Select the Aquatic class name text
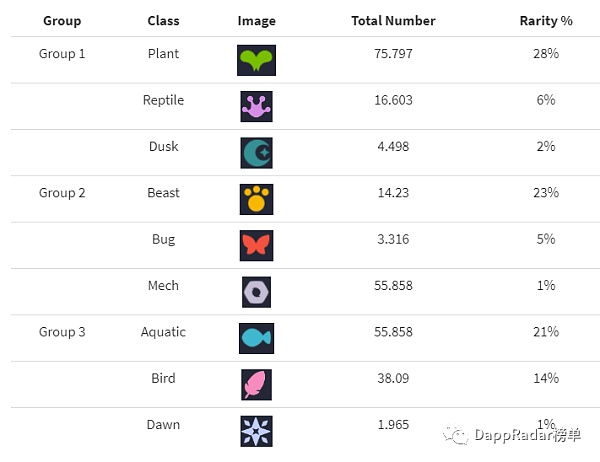 click(x=163, y=332)
